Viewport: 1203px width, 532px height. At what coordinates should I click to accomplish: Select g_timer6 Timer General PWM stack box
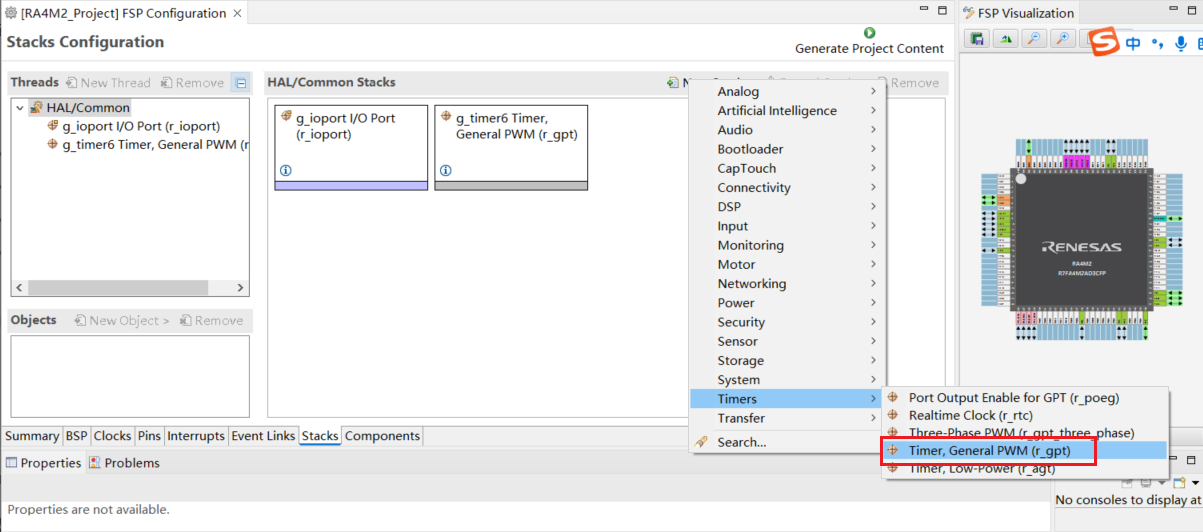(x=511, y=147)
